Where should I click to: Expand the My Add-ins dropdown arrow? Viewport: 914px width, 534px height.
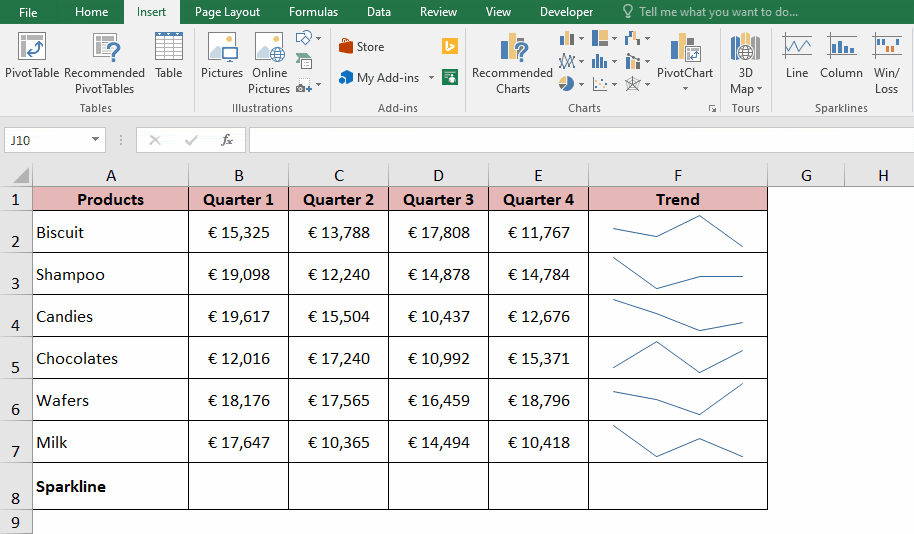click(431, 78)
